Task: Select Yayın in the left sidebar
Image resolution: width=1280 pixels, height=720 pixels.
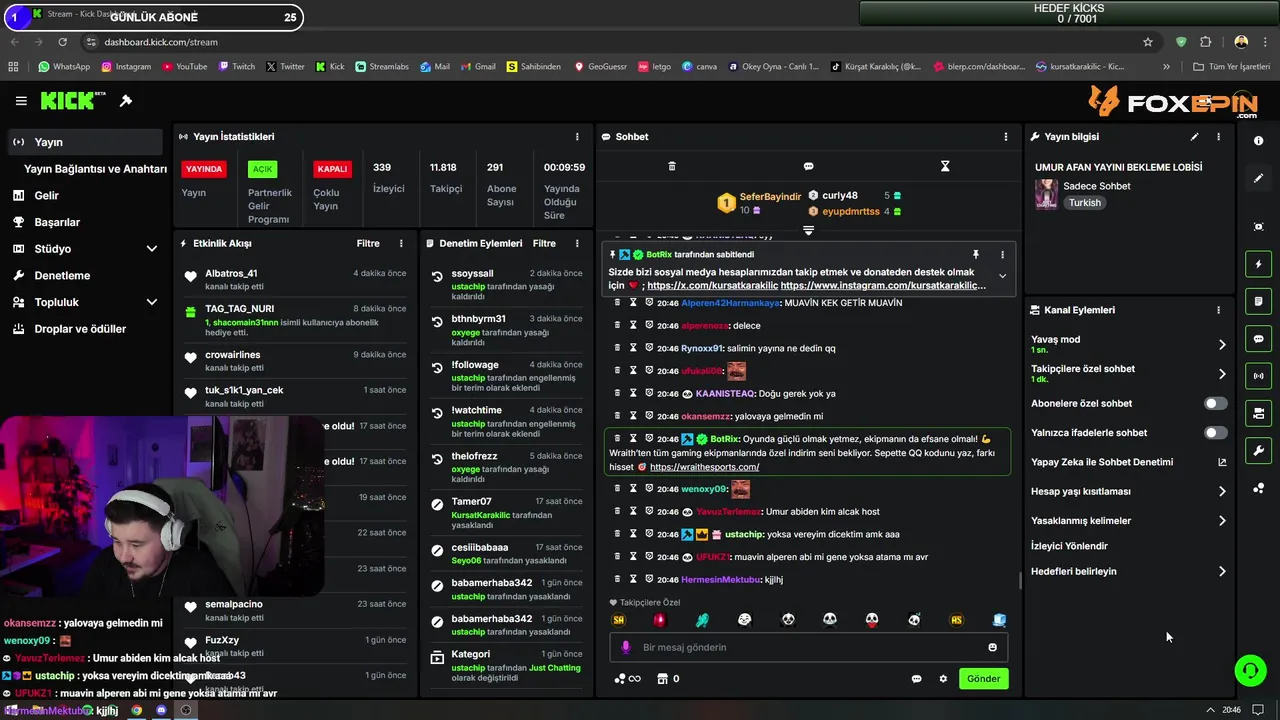Action: pyautogui.click(x=85, y=142)
